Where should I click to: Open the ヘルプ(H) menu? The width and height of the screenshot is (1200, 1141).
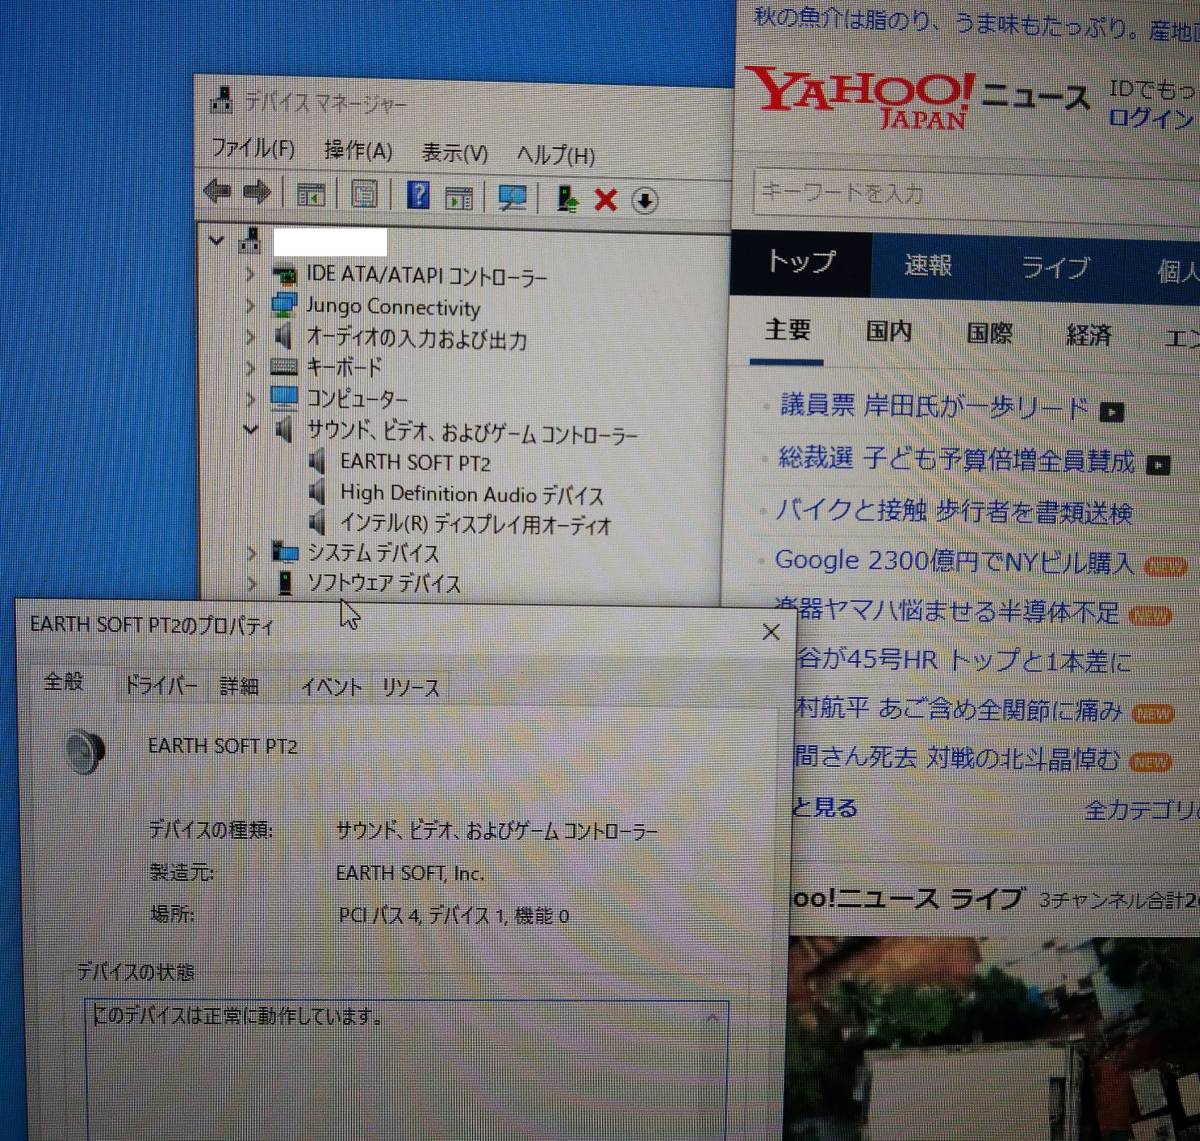coord(556,155)
